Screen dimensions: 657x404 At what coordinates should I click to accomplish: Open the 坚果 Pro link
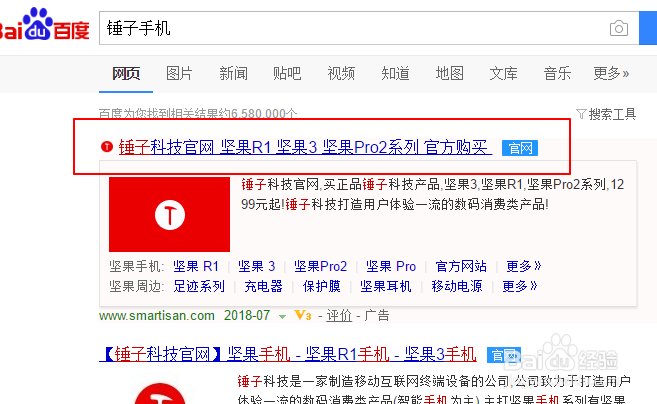391,267
